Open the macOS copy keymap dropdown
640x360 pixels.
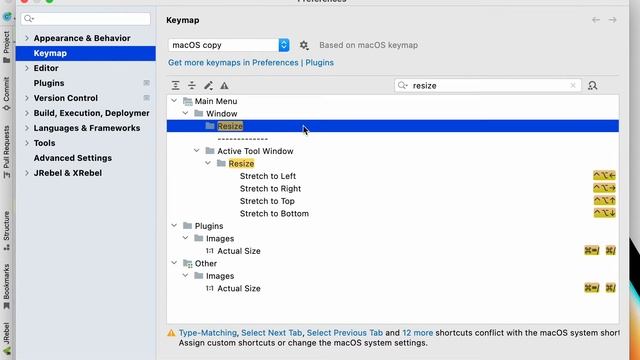click(229, 45)
